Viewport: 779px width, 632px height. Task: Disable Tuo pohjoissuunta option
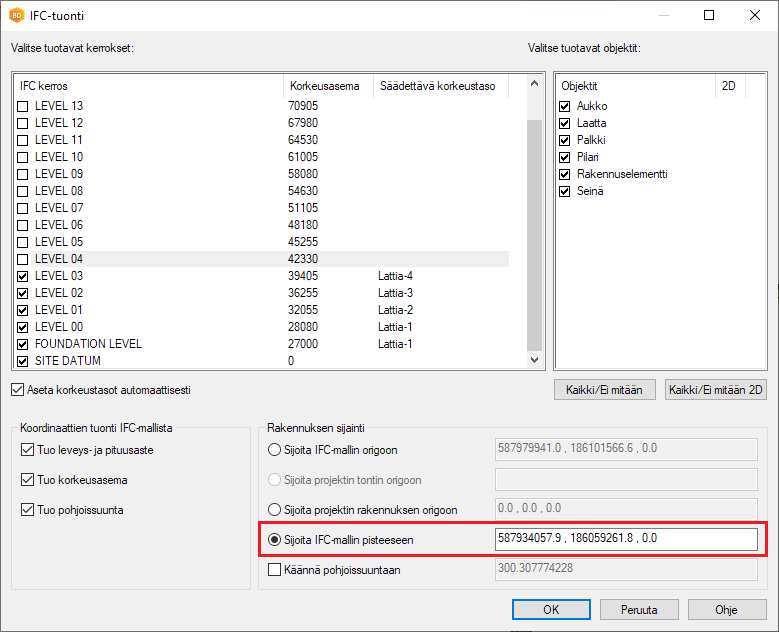click(27, 510)
